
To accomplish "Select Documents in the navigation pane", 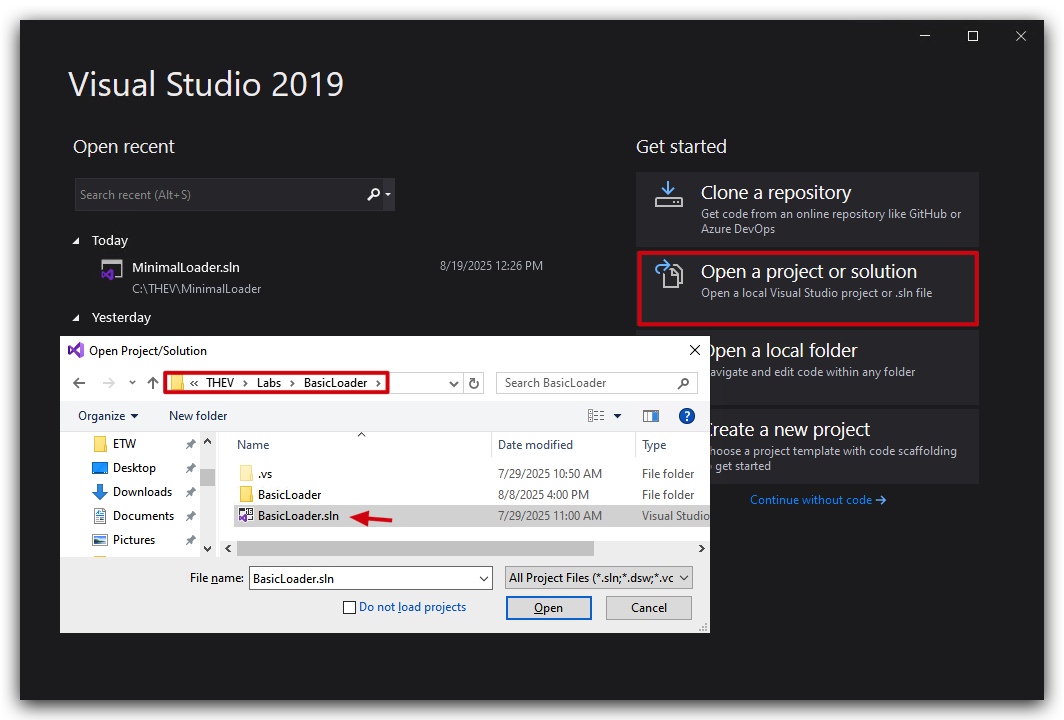I will click(143, 516).
